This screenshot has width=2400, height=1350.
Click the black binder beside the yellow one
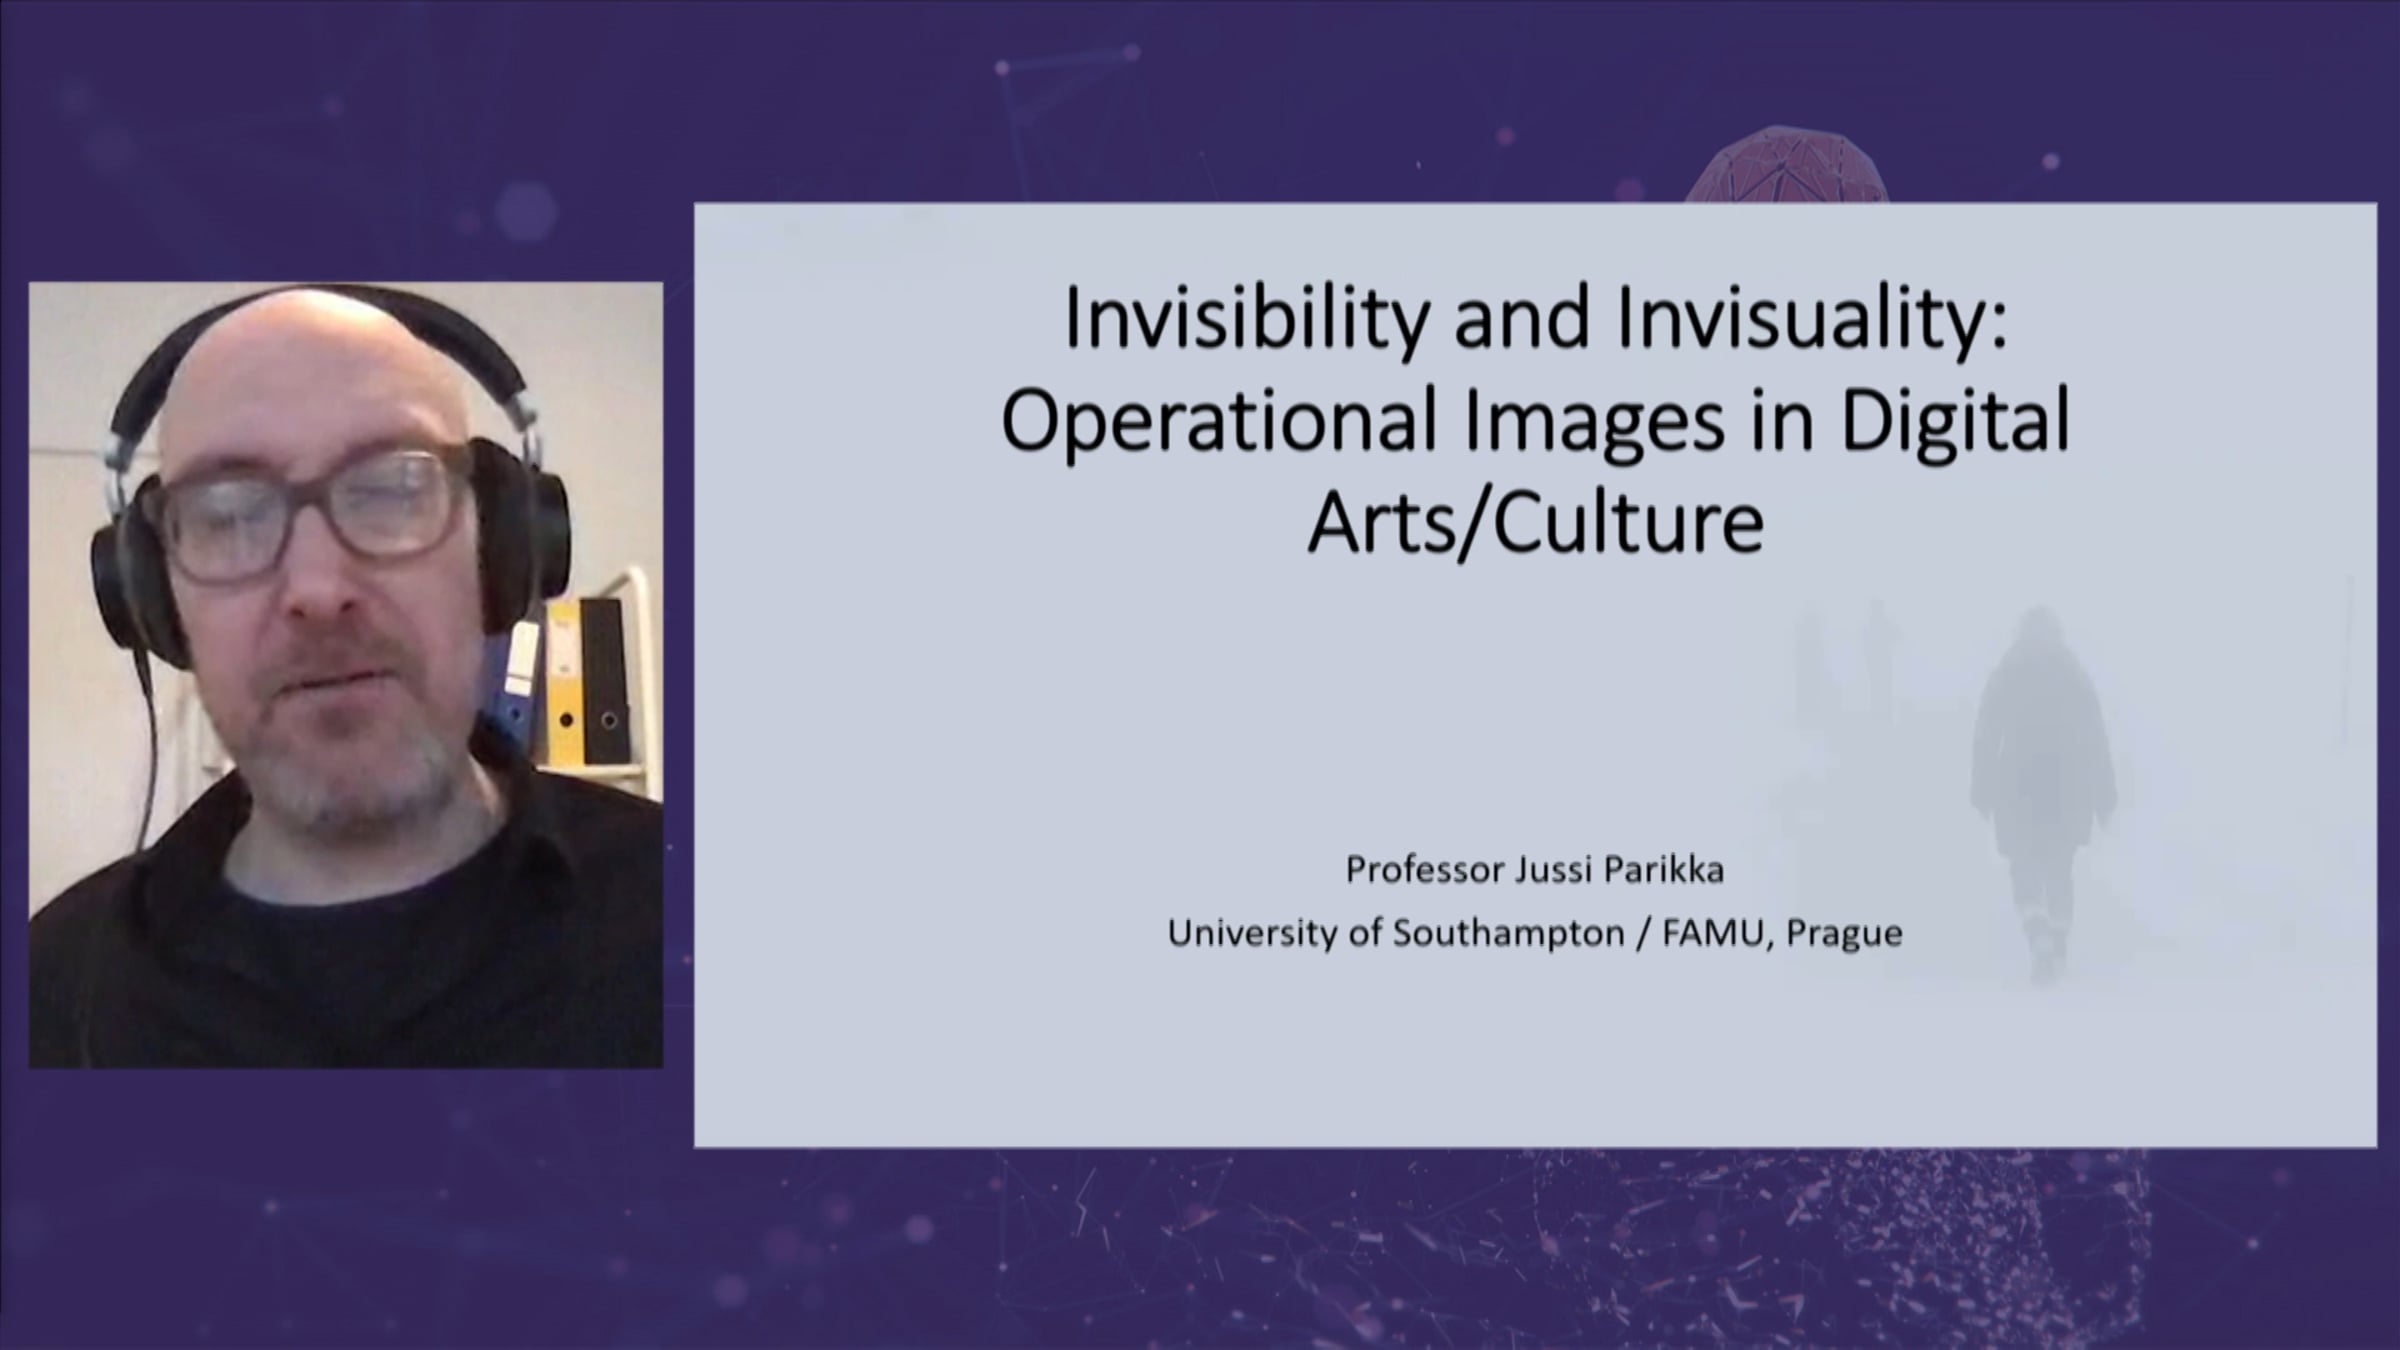pyautogui.click(x=604, y=680)
